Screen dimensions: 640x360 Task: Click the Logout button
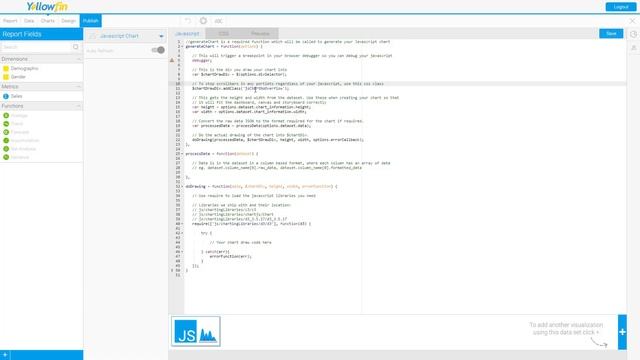click(621, 7)
